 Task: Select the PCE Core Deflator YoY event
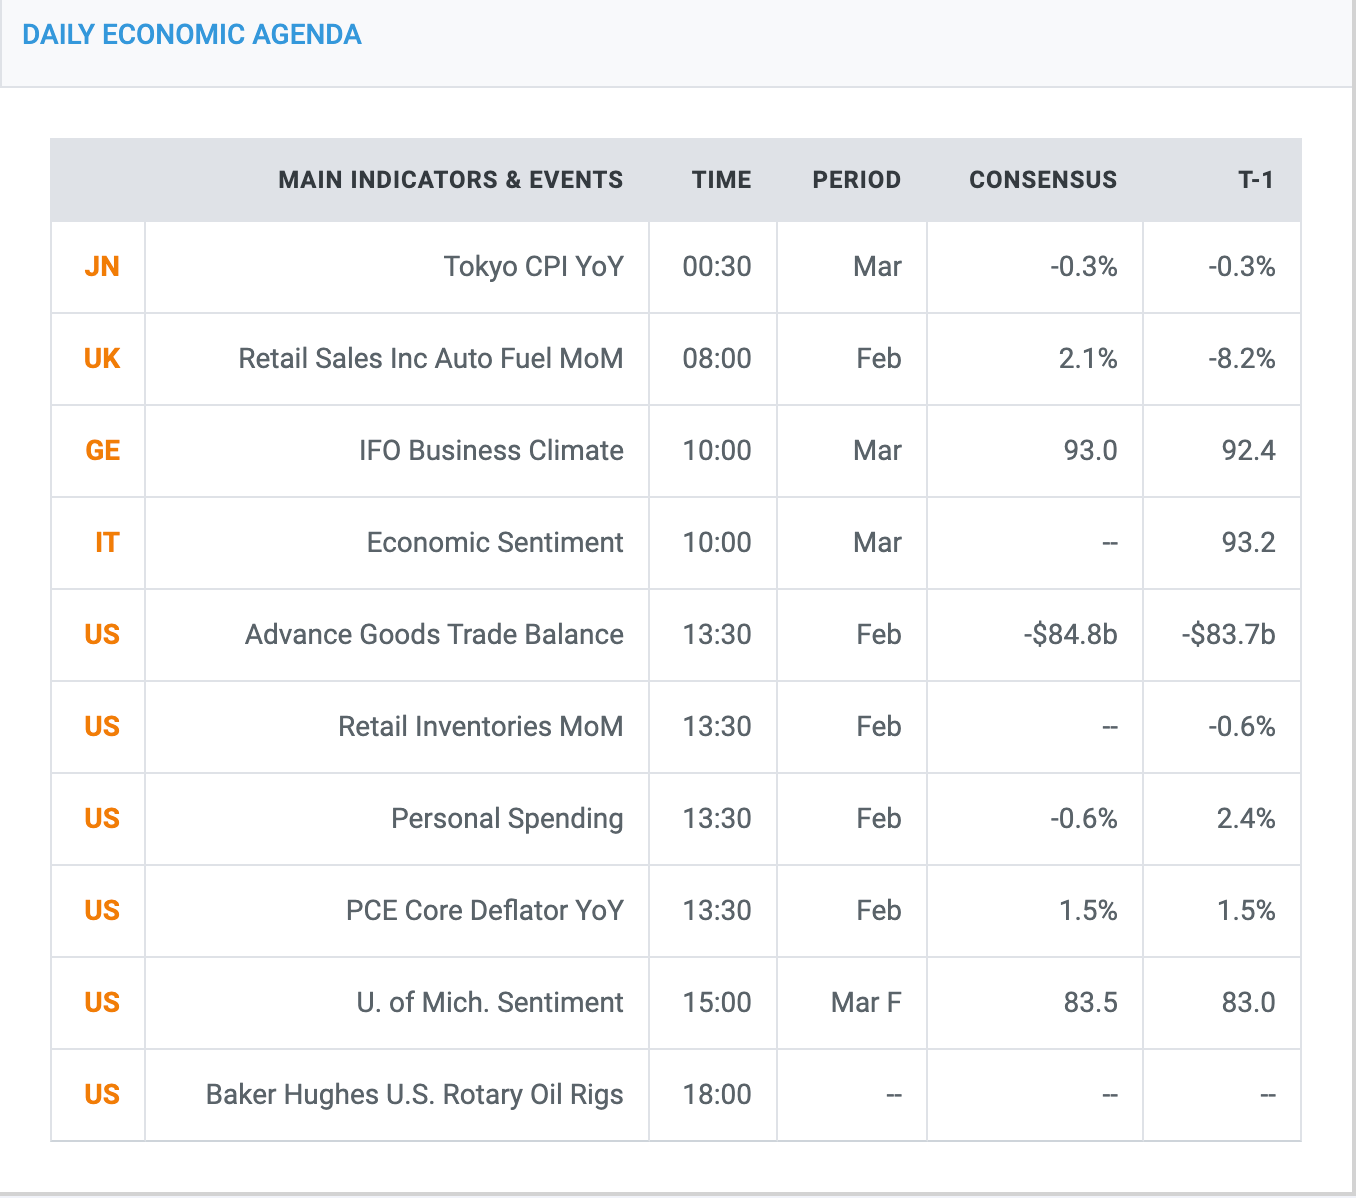[x=484, y=911]
